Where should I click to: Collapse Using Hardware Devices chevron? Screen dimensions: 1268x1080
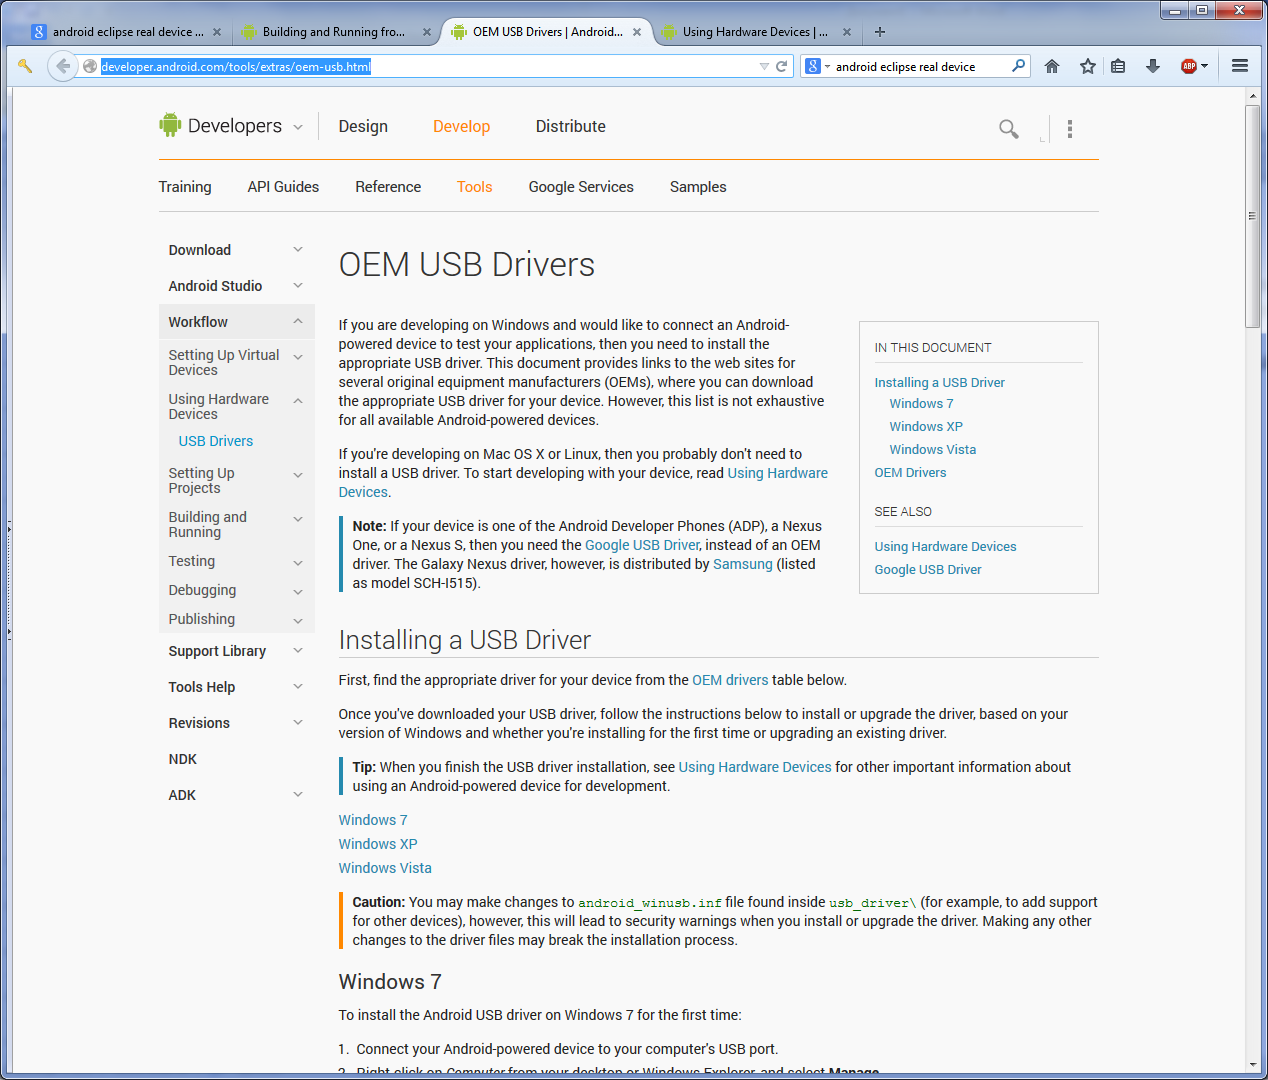pos(298,400)
